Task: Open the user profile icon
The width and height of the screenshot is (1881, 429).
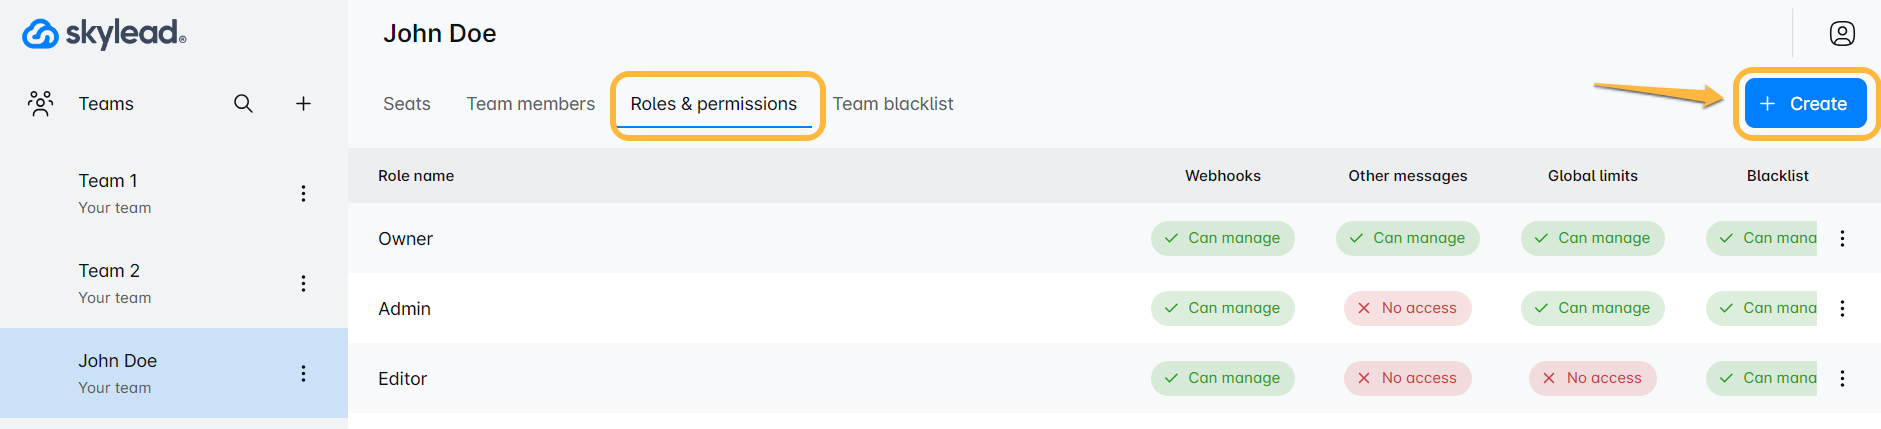Action: 1842,34
